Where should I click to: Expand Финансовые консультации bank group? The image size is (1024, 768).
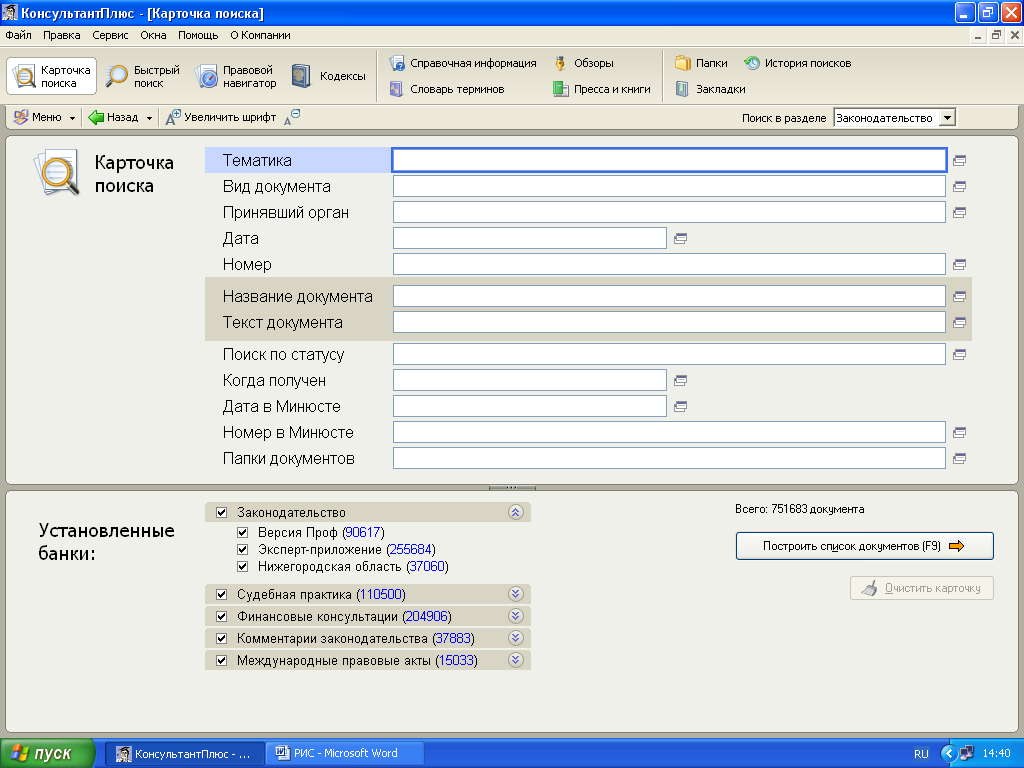(x=515, y=616)
